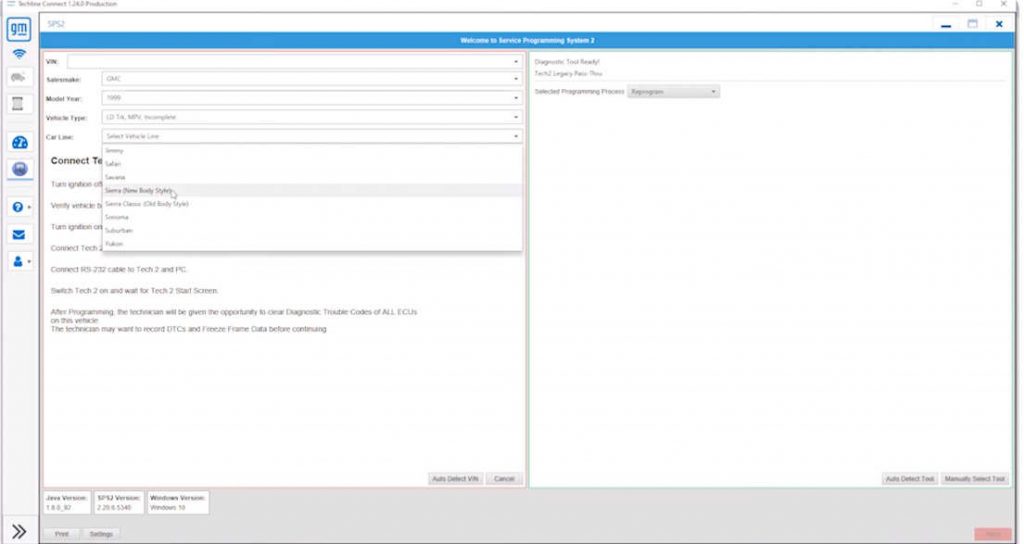
Task: Click the GM logo icon in sidebar
Action: click(19, 29)
